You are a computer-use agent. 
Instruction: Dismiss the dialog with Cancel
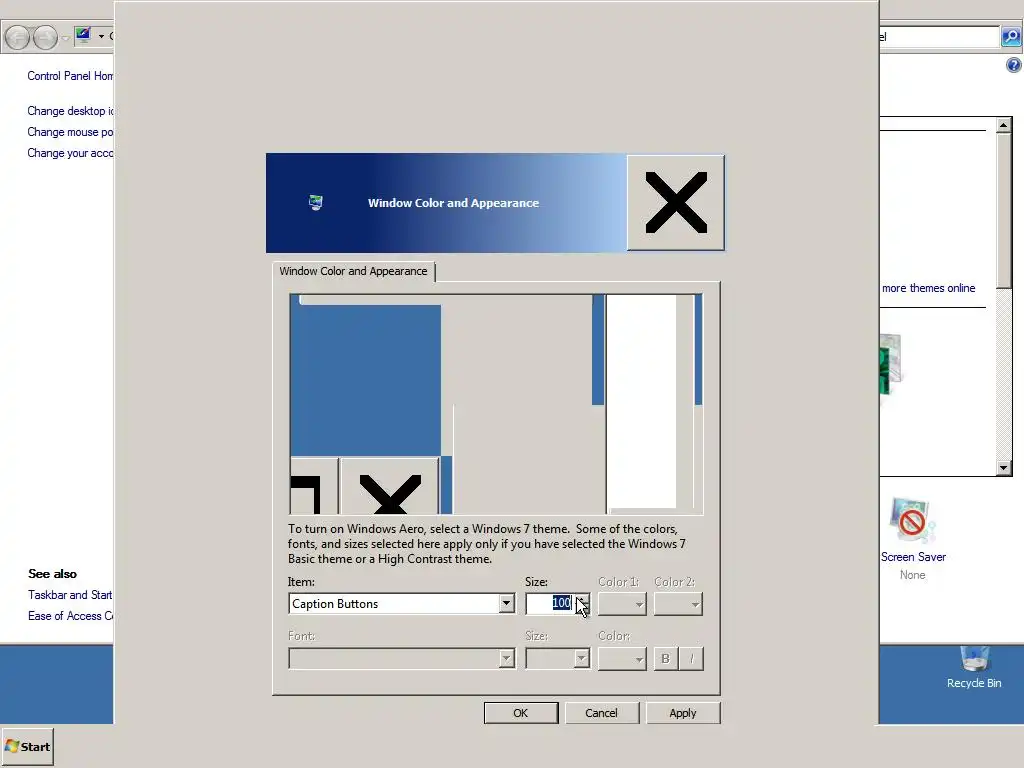[x=601, y=713]
